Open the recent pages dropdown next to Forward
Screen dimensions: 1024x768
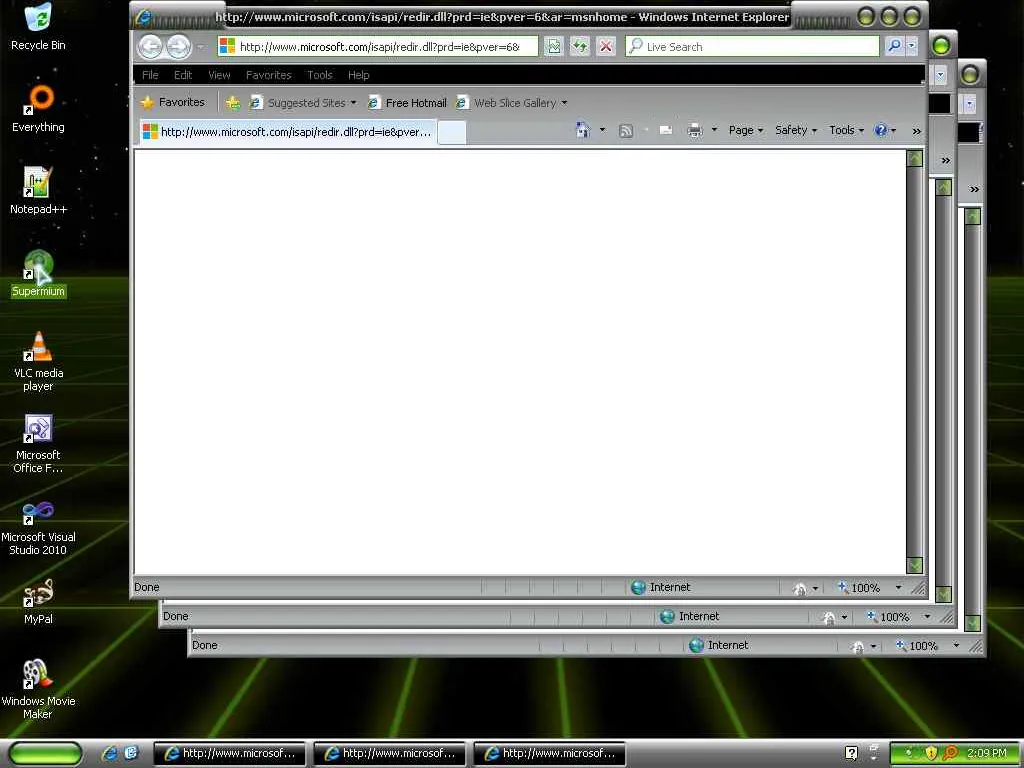[200, 47]
